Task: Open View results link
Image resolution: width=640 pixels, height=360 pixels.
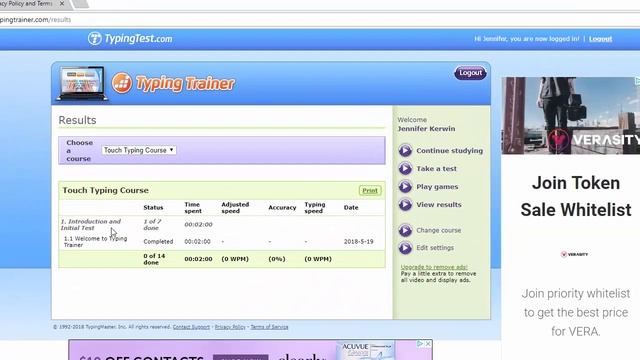Action: tap(439, 204)
